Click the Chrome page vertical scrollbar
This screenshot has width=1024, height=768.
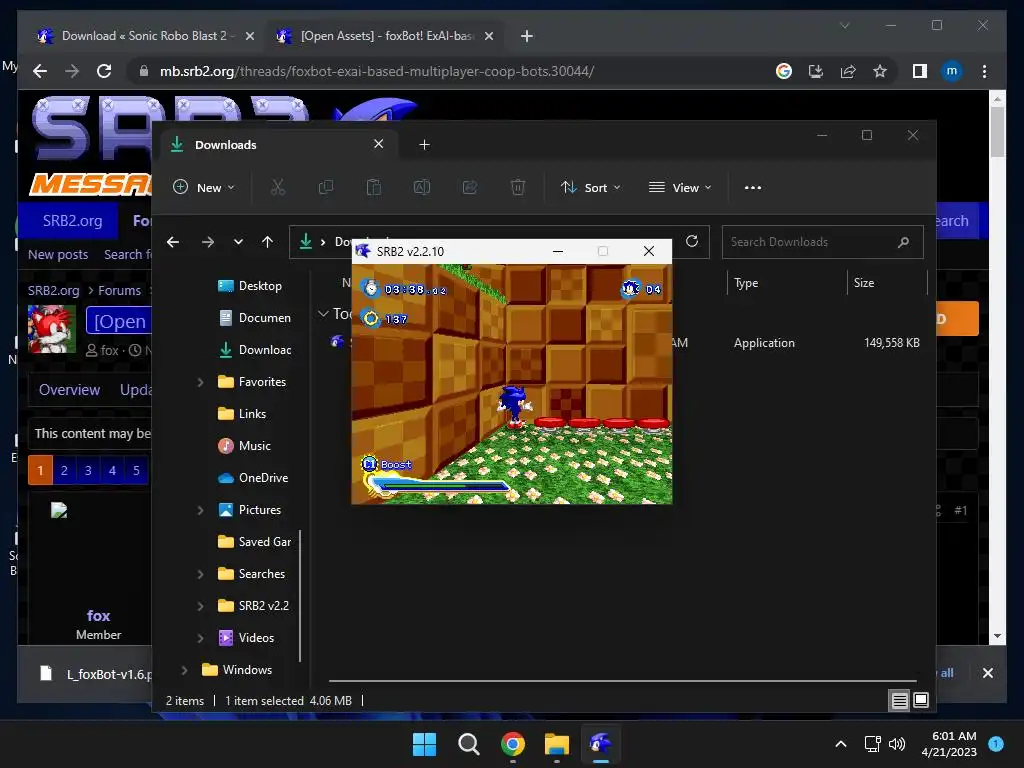[x=997, y=368]
